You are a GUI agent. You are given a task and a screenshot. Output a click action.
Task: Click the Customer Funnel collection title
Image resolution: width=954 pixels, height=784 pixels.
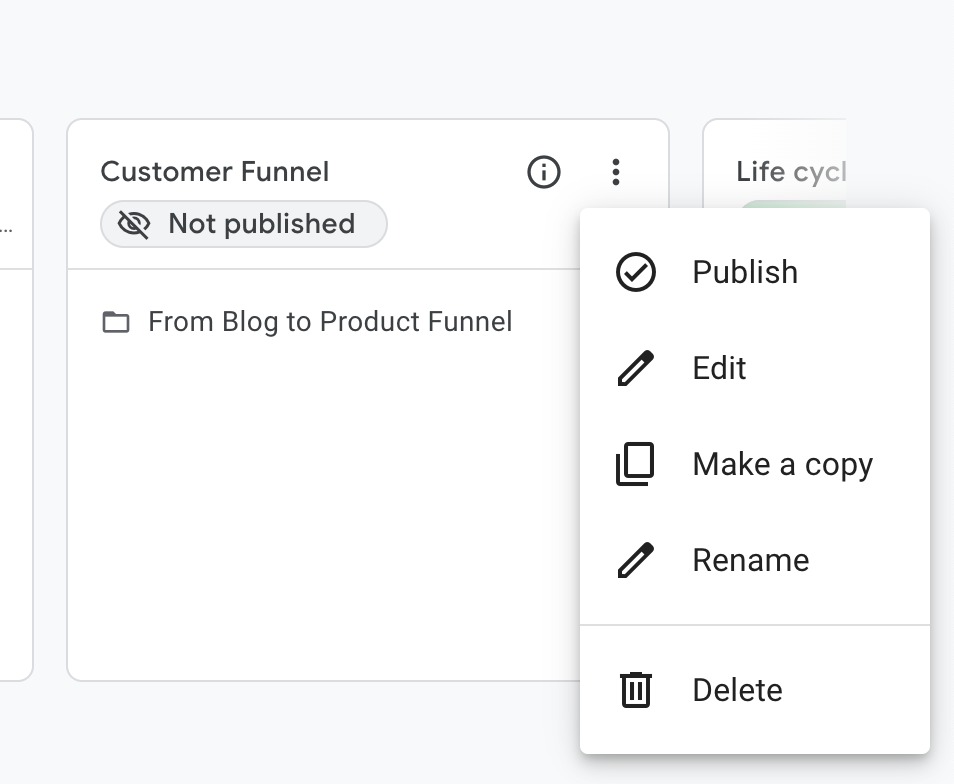(x=215, y=172)
